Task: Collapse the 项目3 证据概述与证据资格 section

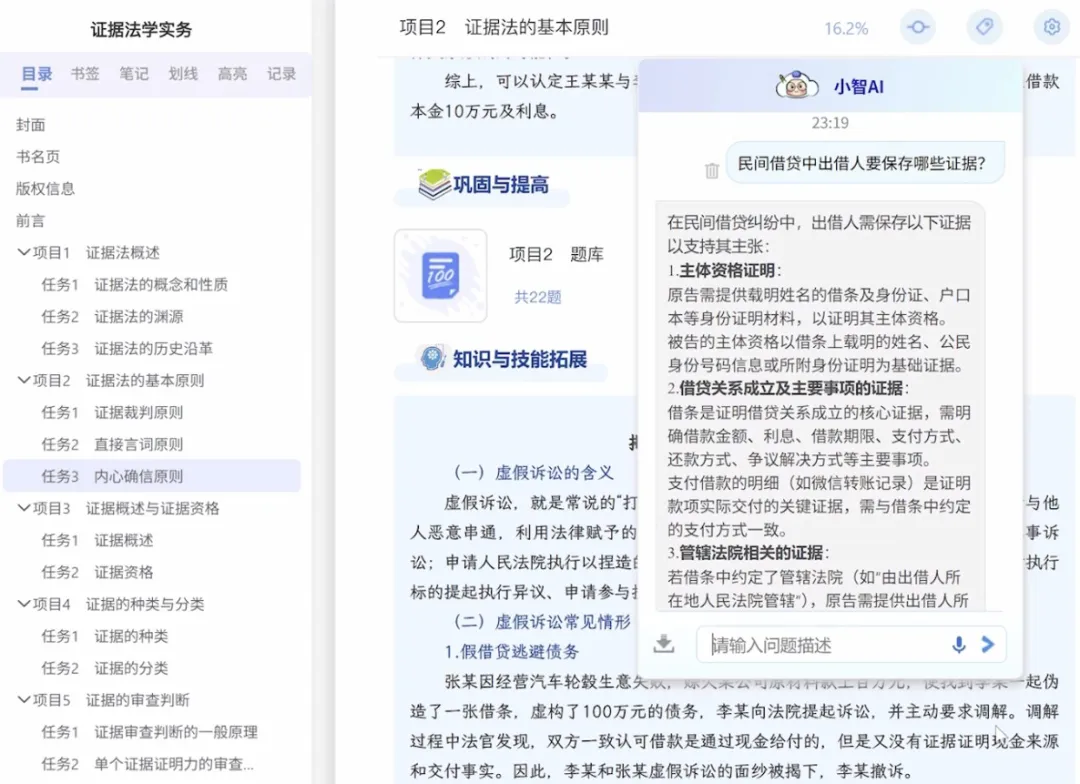Action: (23, 508)
